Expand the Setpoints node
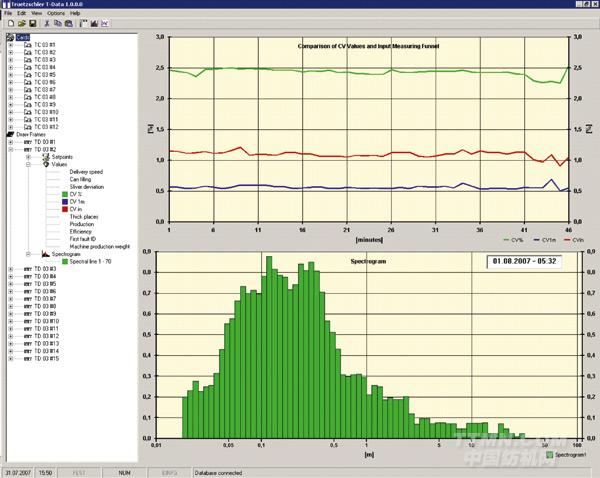 pyautogui.click(x=27, y=156)
